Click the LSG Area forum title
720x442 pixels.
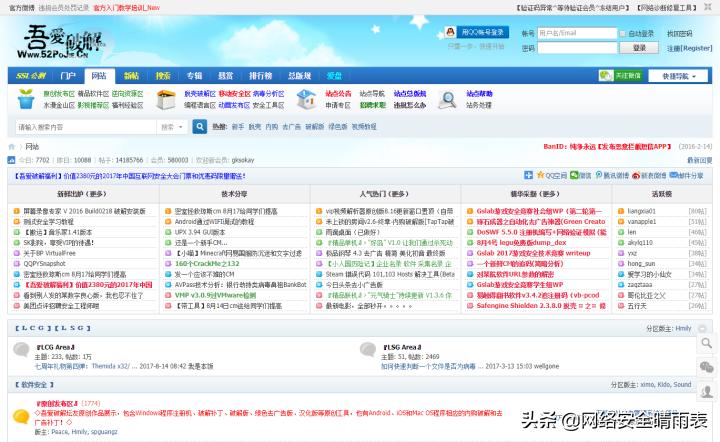click(402, 347)
